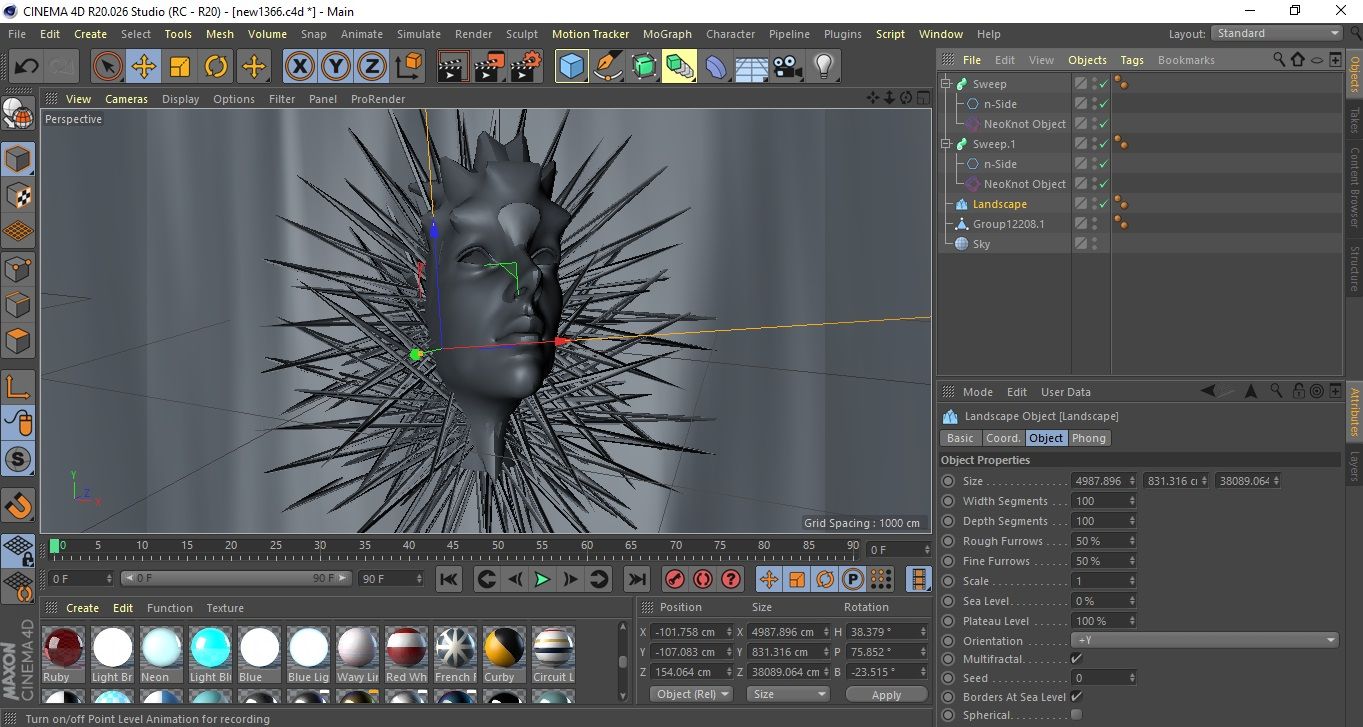Open viewport Cameras menu
1363x727 pixels.
[x=127, y=99]
